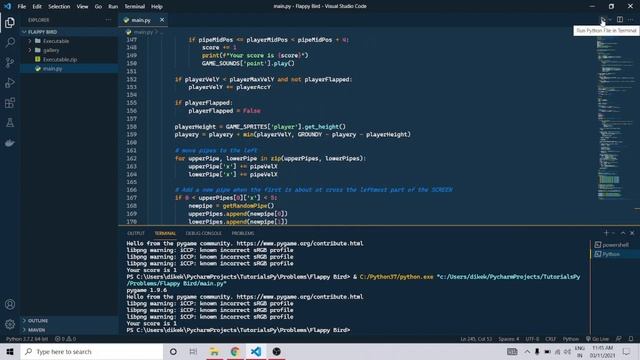The height and width of the screenshot is (360, 640).
Task: Switch to the OUTPUT panel tab
Action: coord(136,233)
